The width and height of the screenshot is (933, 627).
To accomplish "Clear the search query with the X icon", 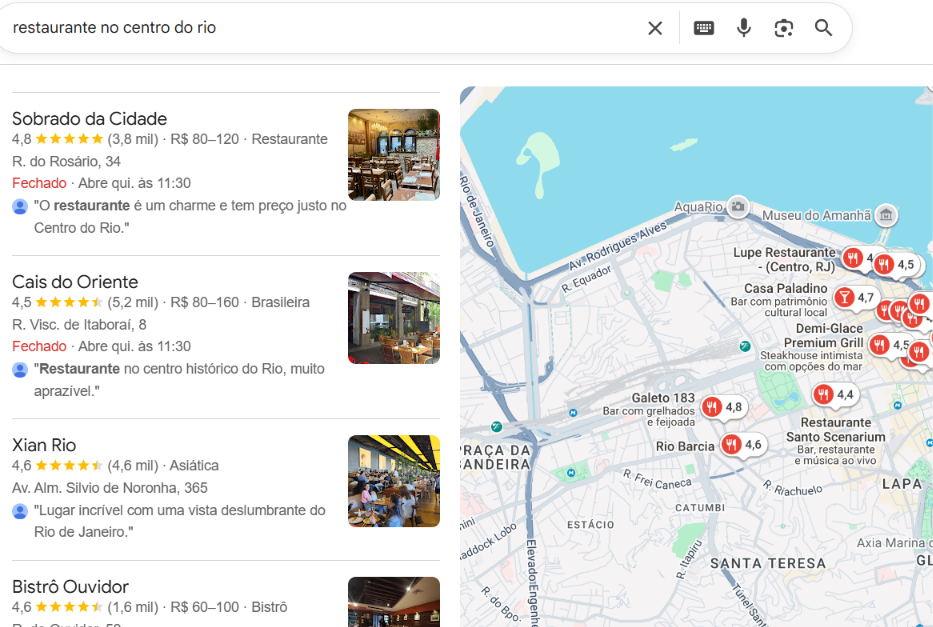I will [655, 28].
